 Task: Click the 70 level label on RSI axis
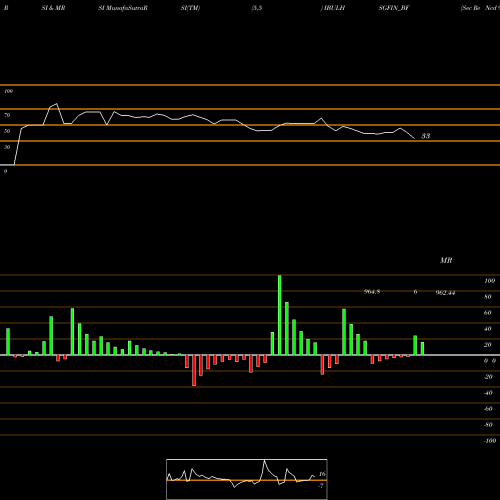point(7,115)
